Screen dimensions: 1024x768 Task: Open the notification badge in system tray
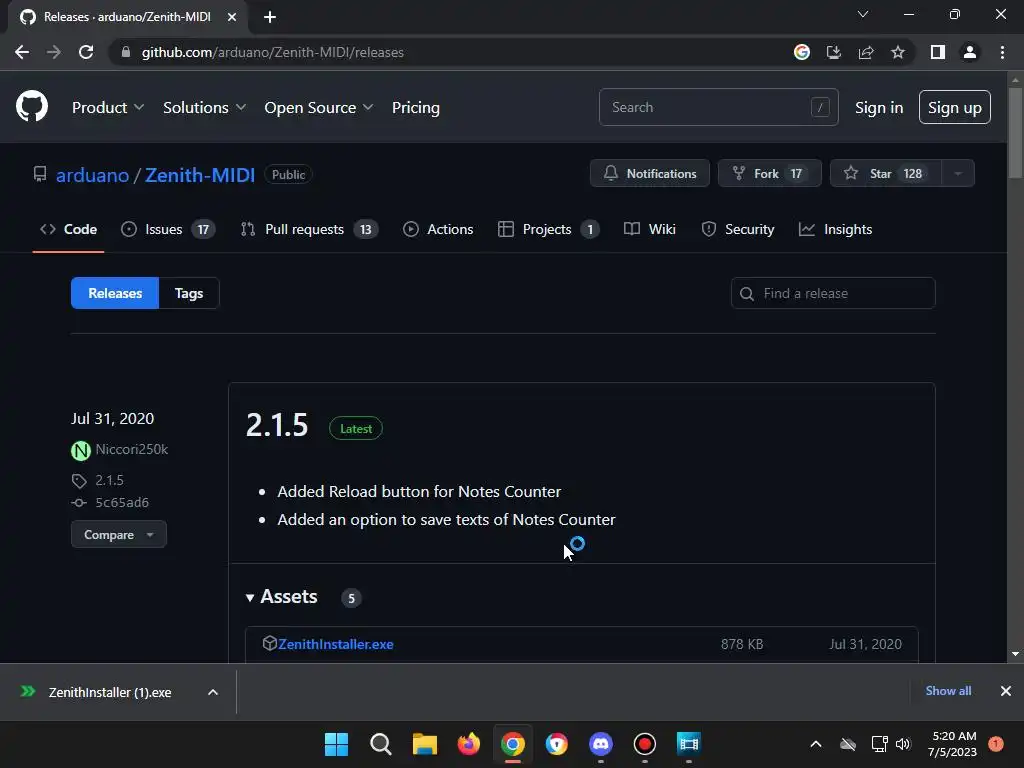996,744
